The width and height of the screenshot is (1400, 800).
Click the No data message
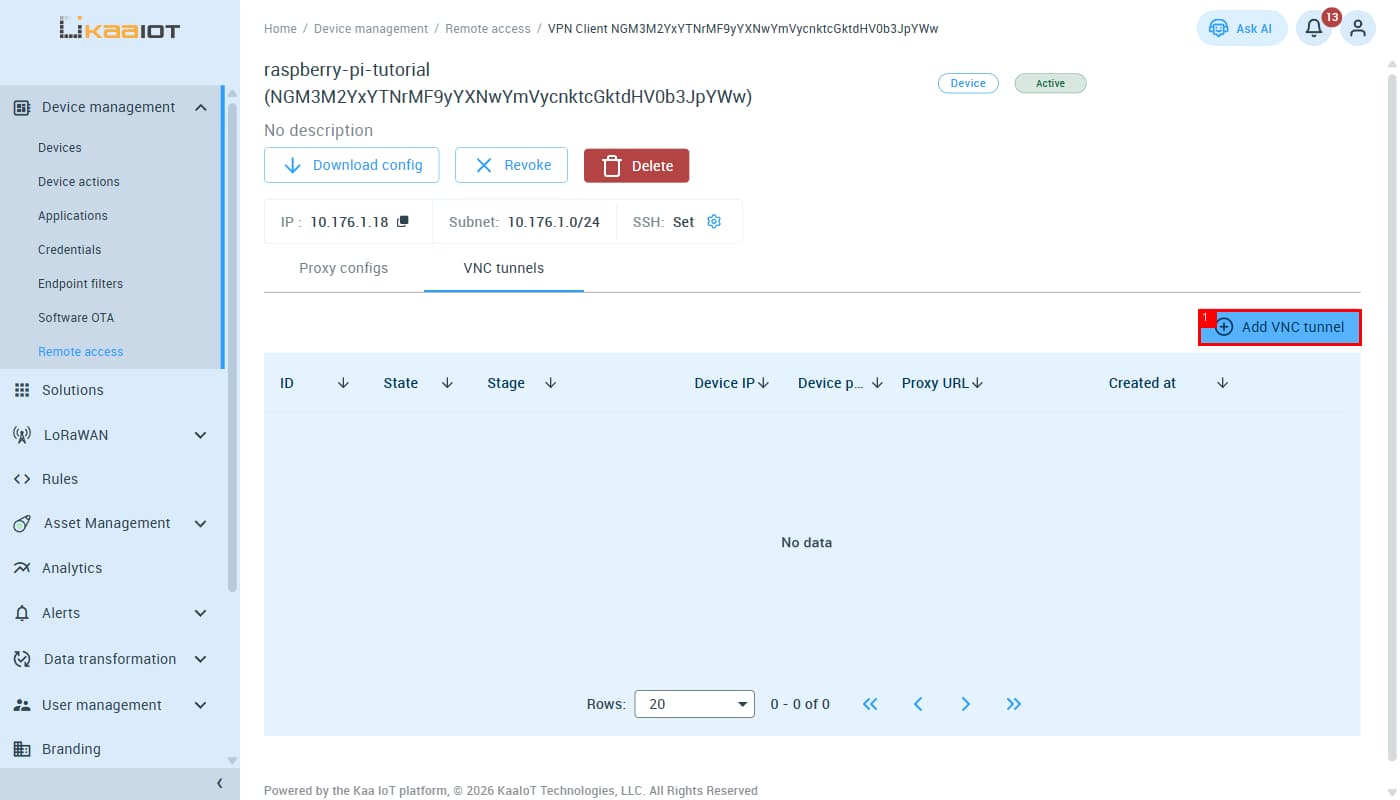pyautogui.click(x=806, y=543)
